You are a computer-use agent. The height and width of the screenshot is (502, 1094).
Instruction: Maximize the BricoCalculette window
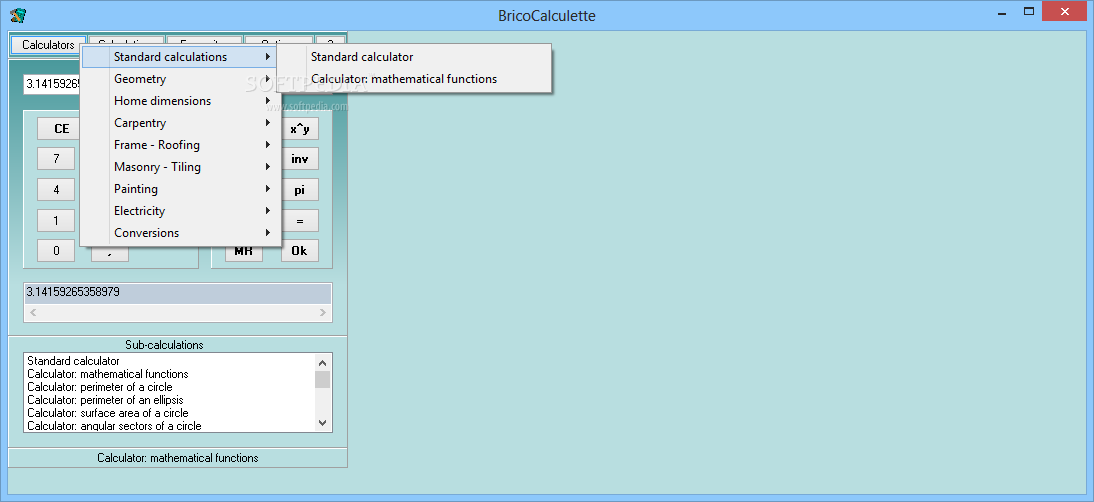tap(1028, 11)
